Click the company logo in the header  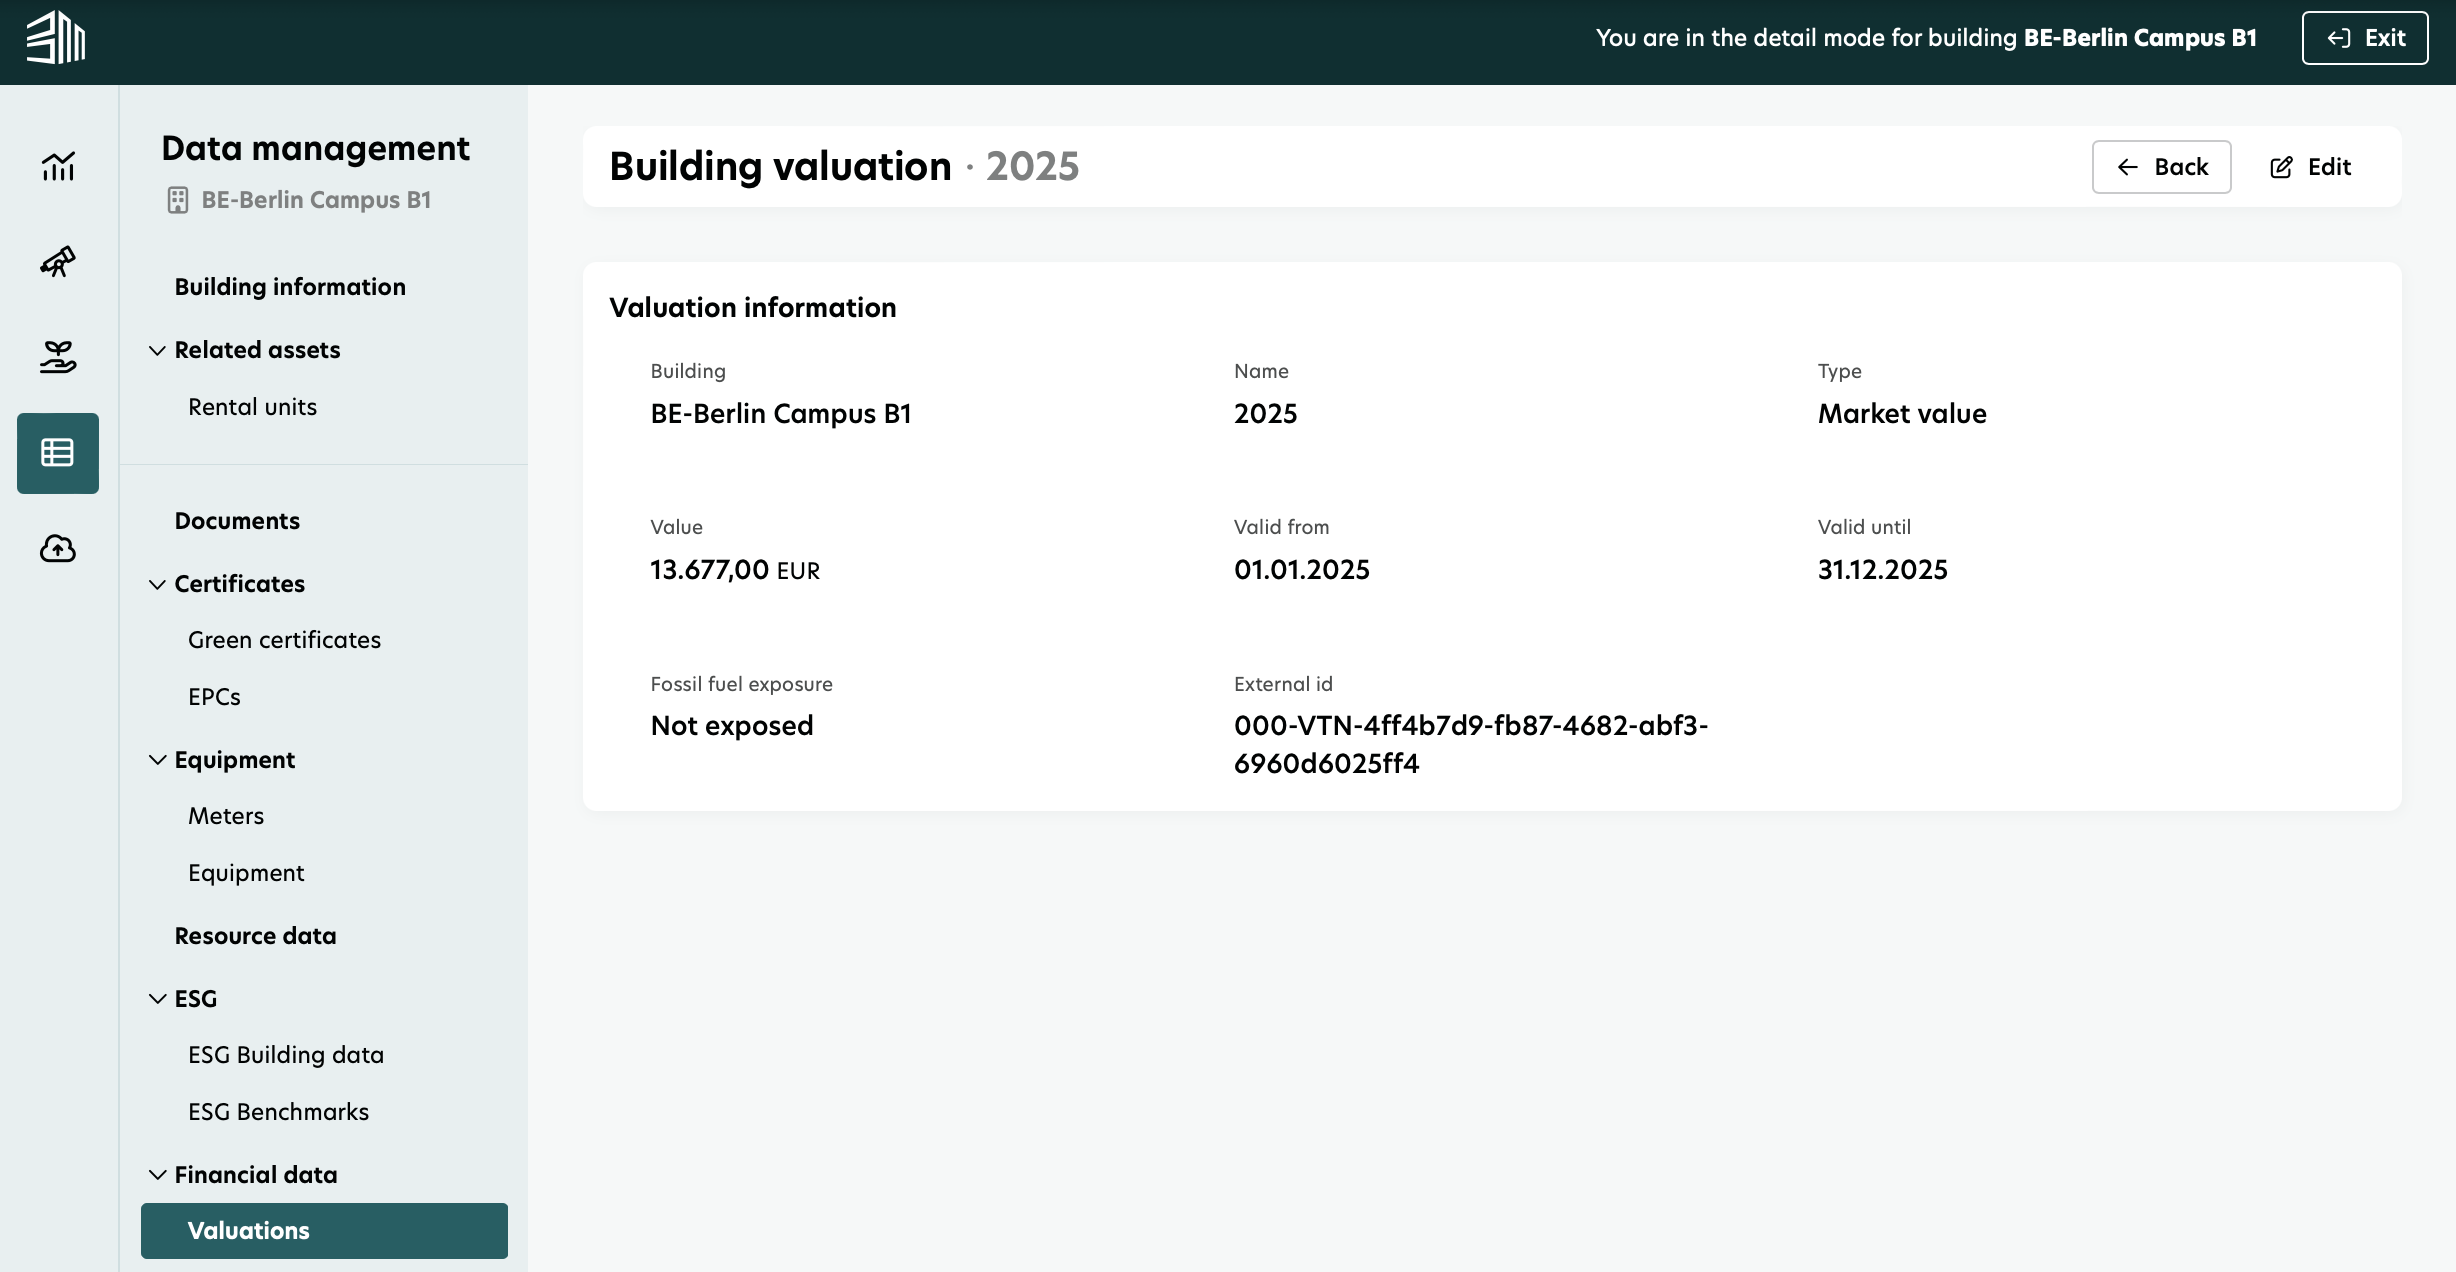(55, 37)
